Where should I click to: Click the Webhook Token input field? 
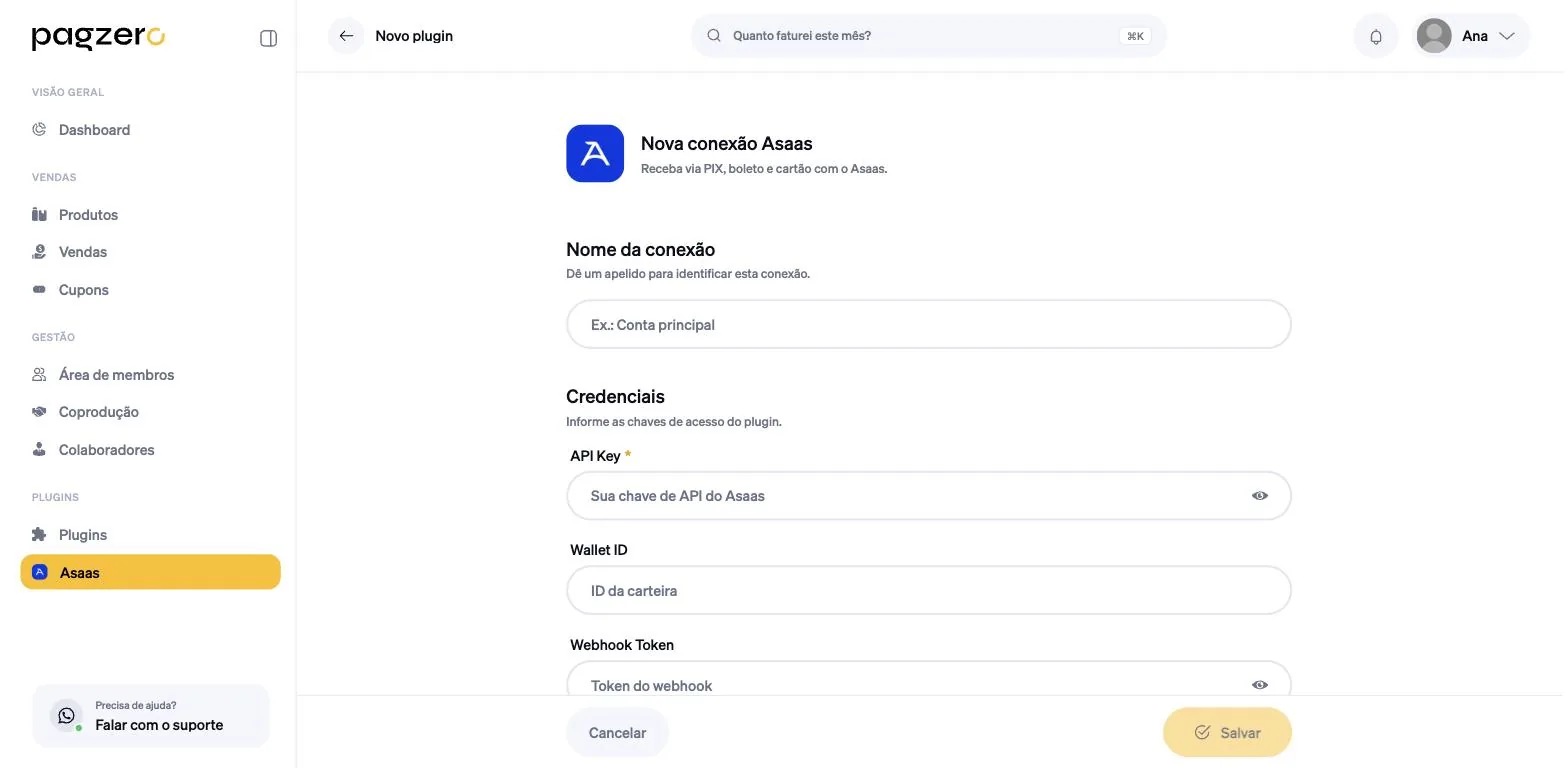(x=929, y=680)
